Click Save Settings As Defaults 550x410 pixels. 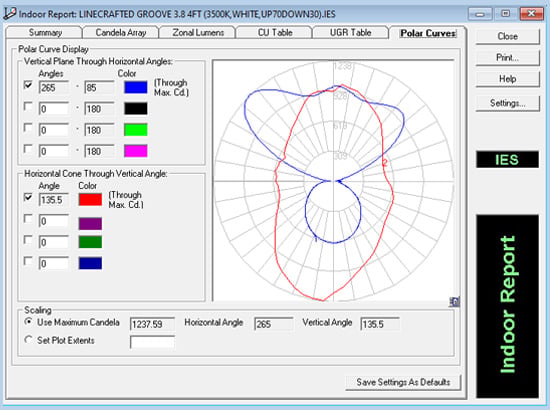[x=403, y=382]
